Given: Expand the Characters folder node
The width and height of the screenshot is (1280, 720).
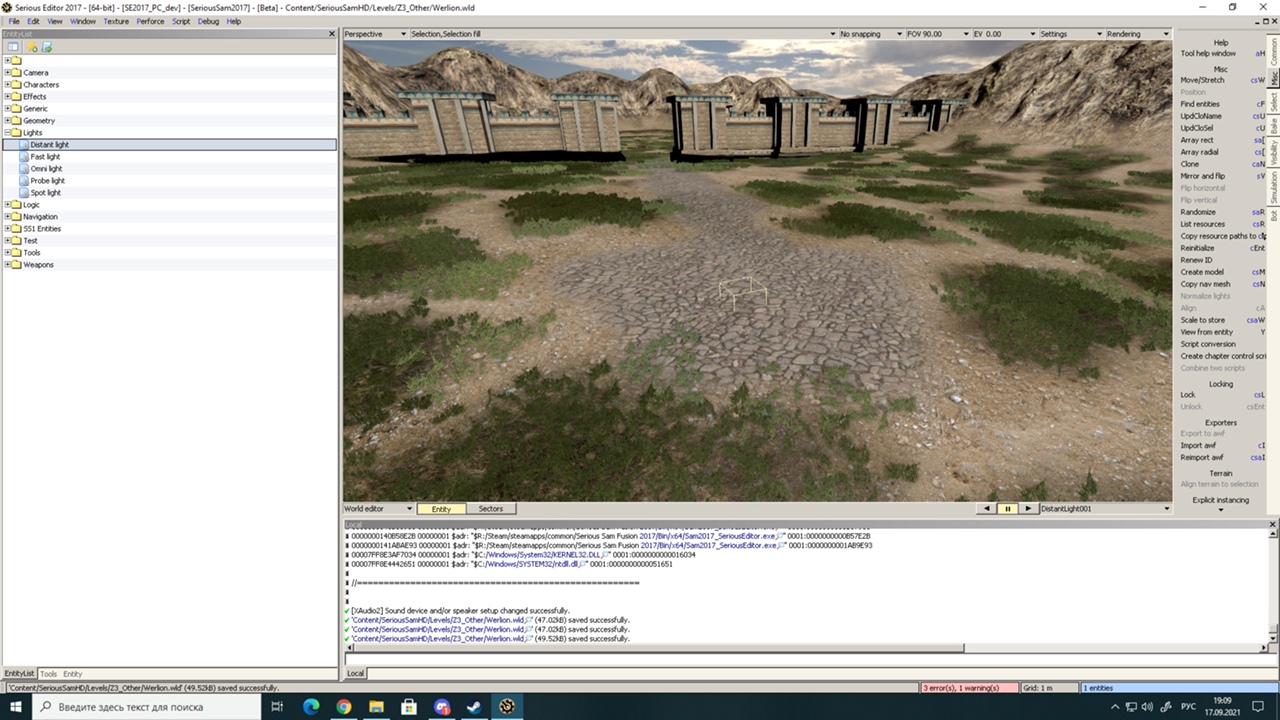Looking at the screenshot, I should tap(7, 85).
